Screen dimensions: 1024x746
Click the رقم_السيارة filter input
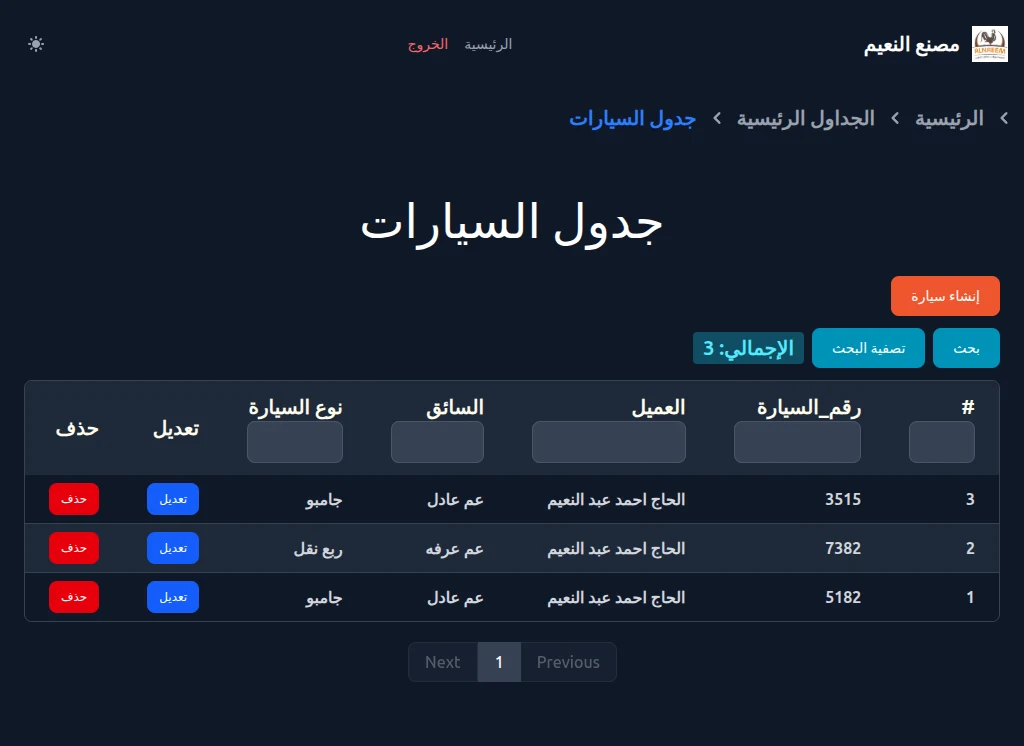coord(797,442)
